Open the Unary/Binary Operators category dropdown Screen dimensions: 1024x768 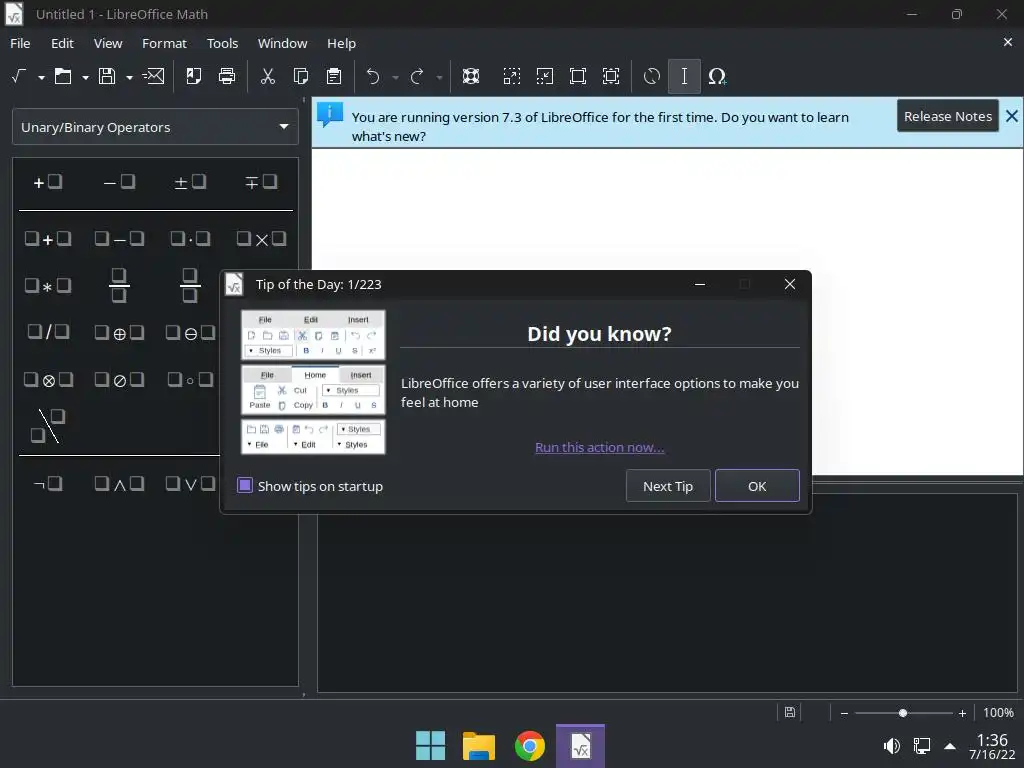click(x=155, y=127)
